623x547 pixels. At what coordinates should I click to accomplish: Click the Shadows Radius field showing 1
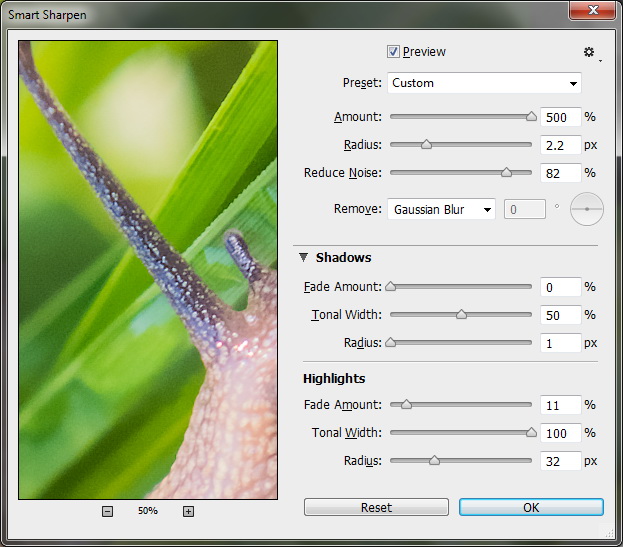pyautogui.click(x=561, y=343)
